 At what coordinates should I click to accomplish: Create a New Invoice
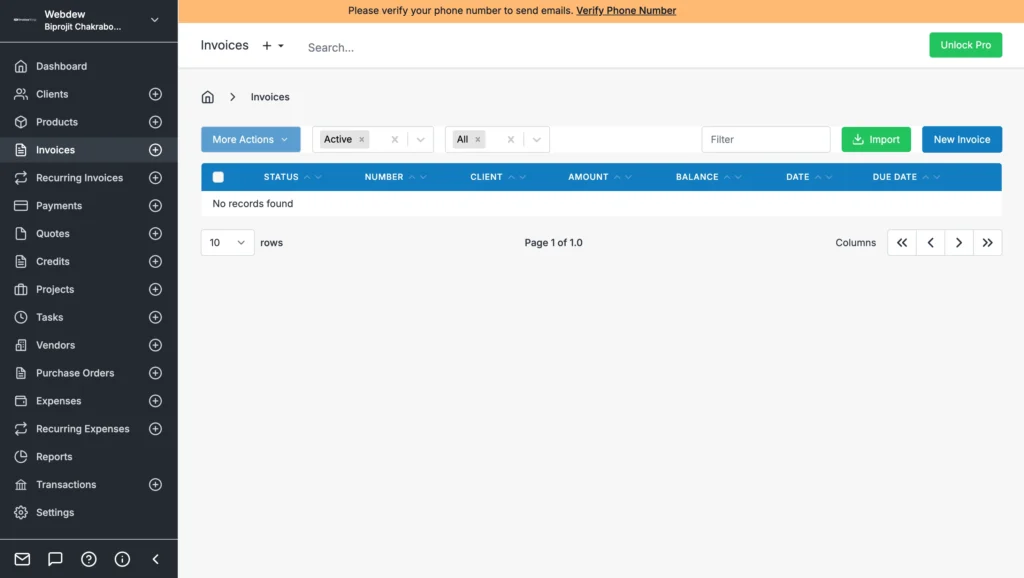[961, 139]
